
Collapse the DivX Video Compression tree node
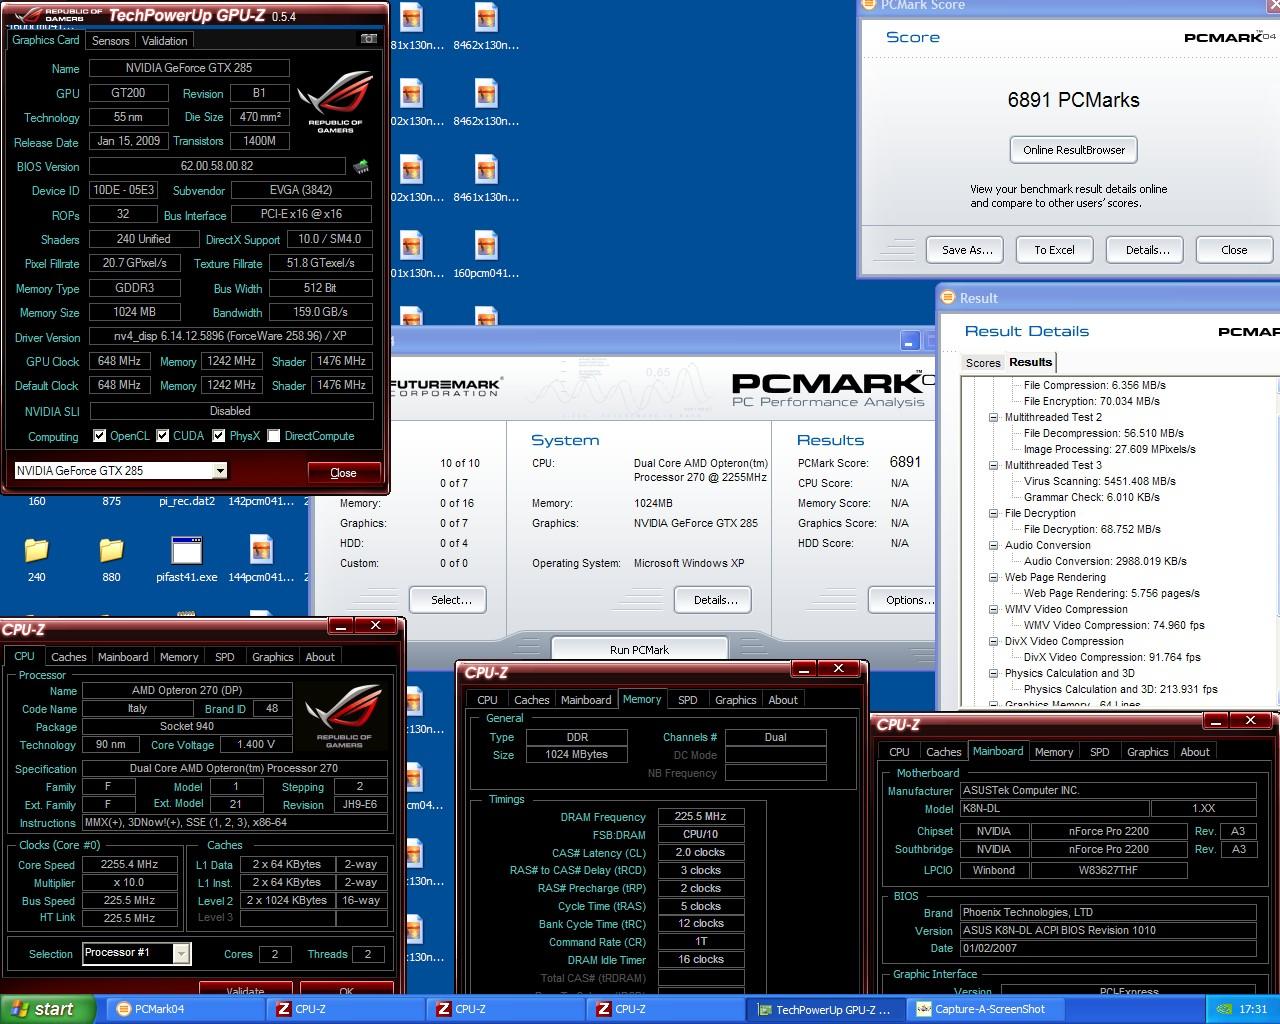point(993,641)
